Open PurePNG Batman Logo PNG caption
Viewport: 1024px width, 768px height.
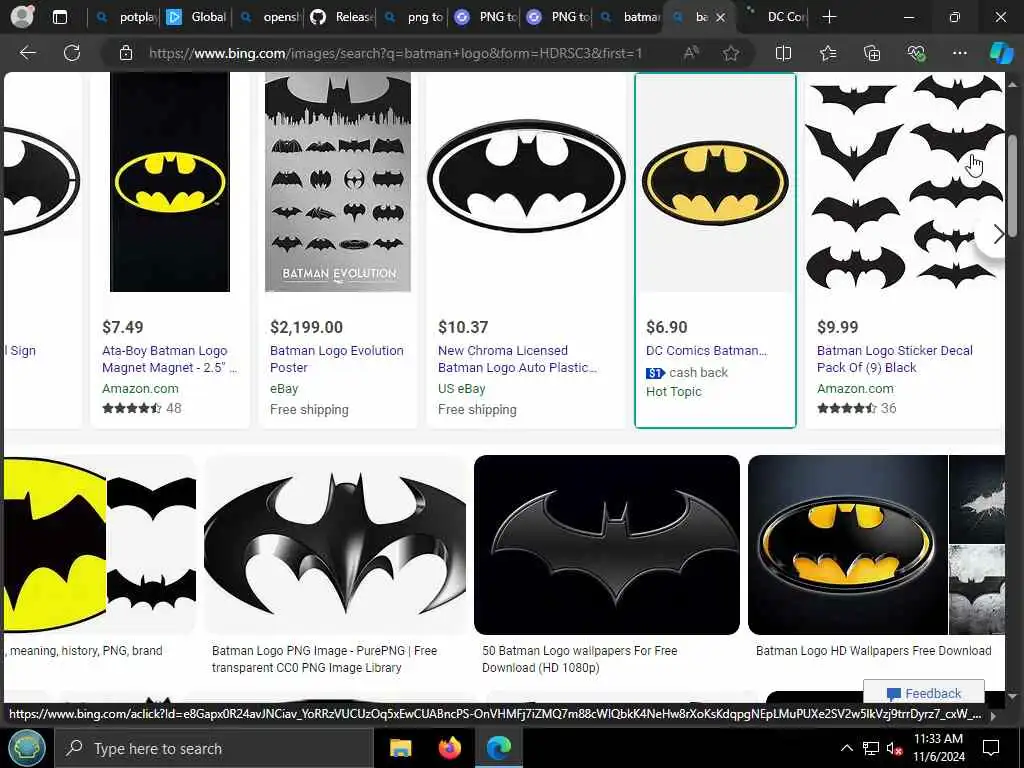(x=325, y=659)
